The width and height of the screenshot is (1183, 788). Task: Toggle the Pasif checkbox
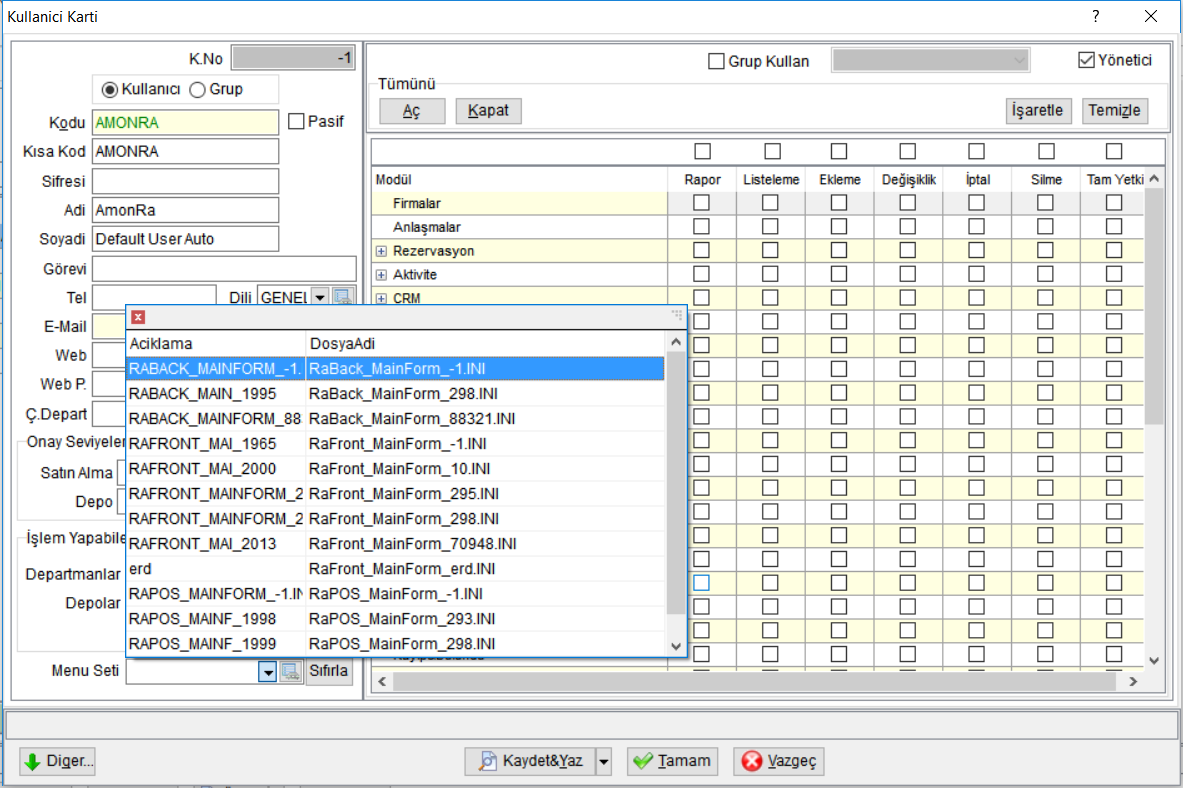coord(297,121)
